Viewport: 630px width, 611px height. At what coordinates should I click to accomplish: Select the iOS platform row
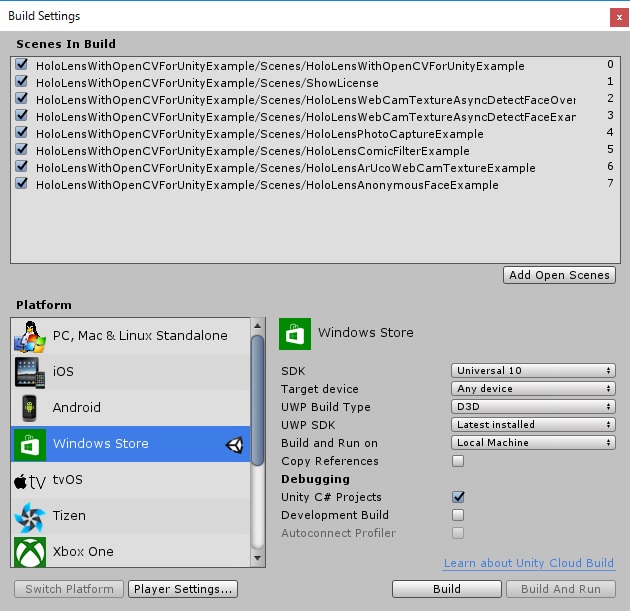pyautogui.click(x=131, y=372)
